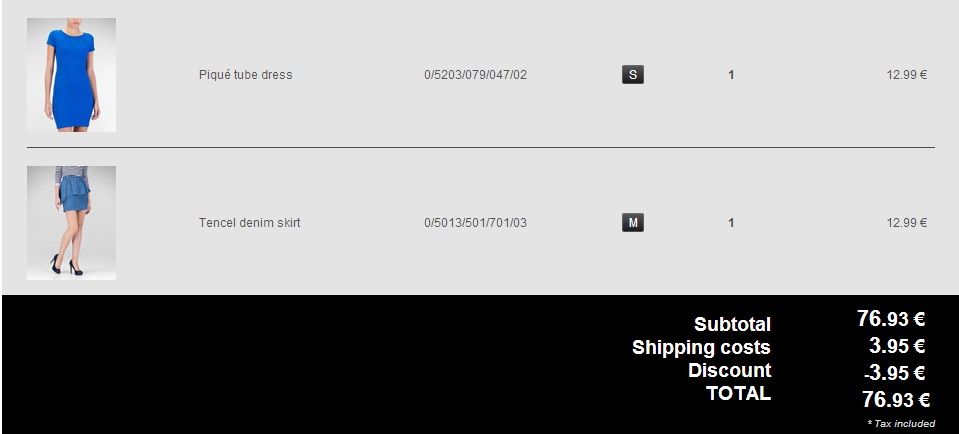959x434 pixels.
Task: Click the Shipping costs label
Action: 701,348
